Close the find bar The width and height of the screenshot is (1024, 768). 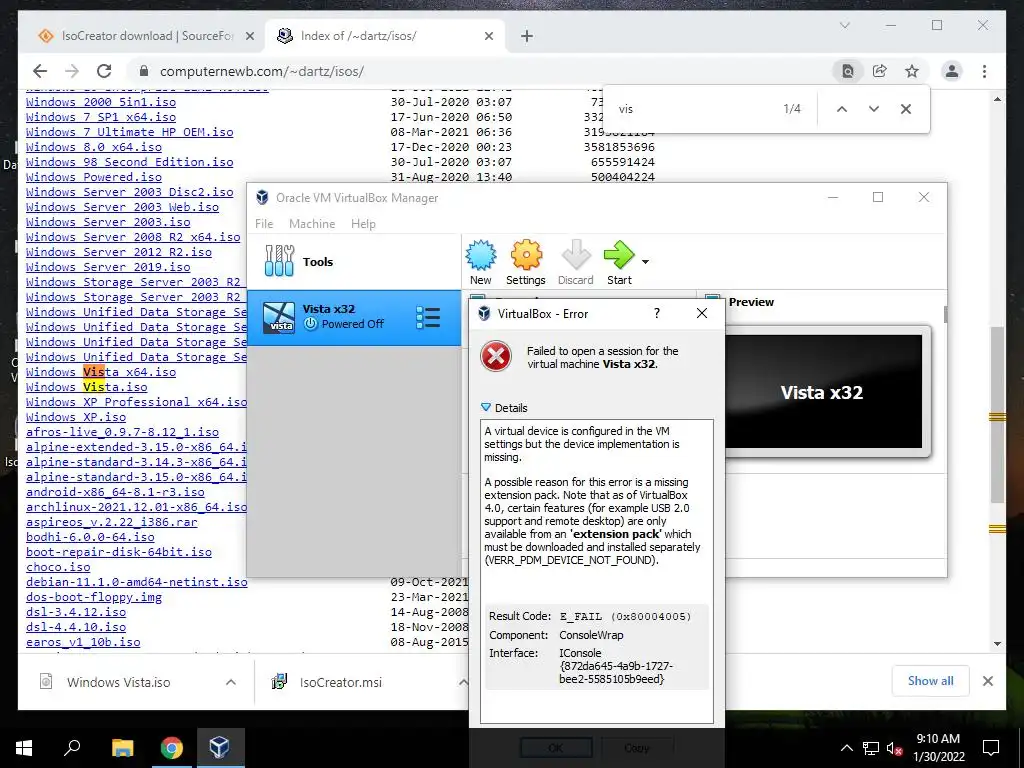(x=906, y=109)
